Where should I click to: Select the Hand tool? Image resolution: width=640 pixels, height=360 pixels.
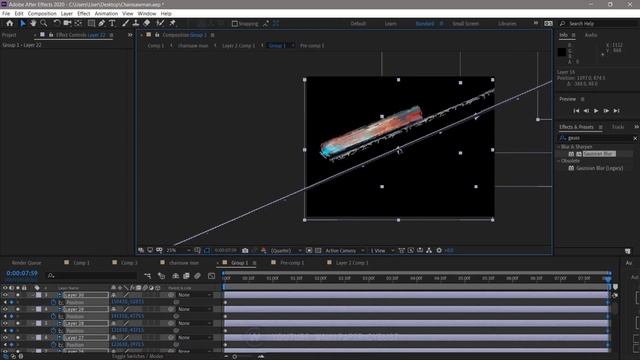coord(33,24)
